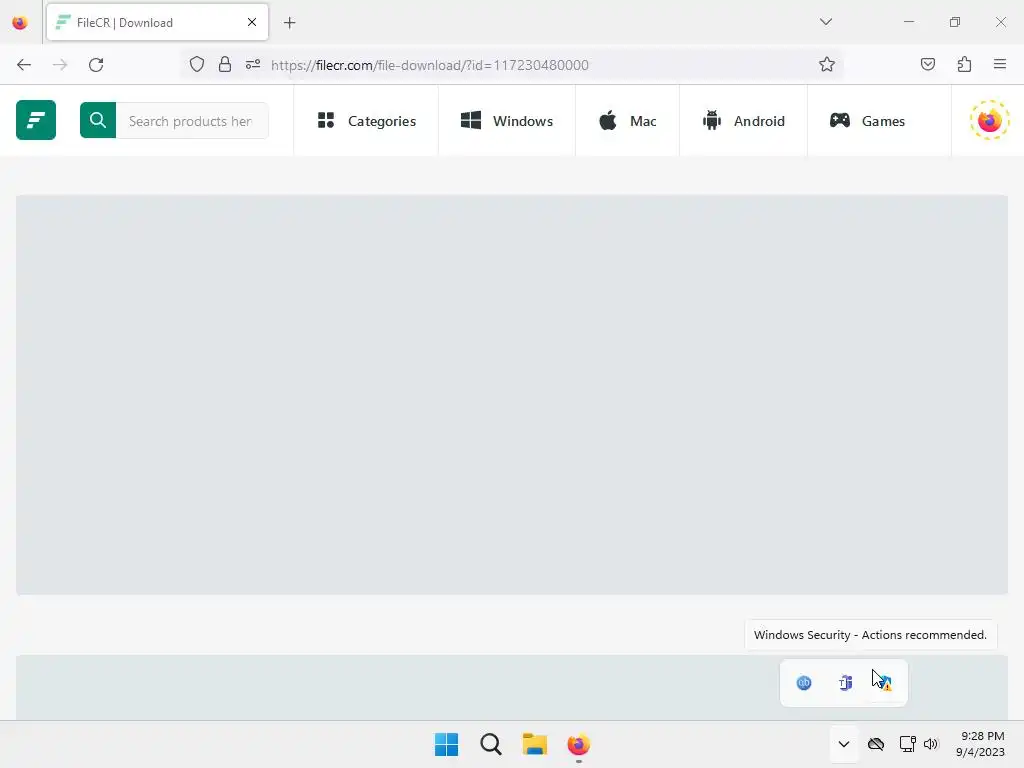List all tabs dropdown arrow
The image size is (1024, 768).
[x=826, y=22]
